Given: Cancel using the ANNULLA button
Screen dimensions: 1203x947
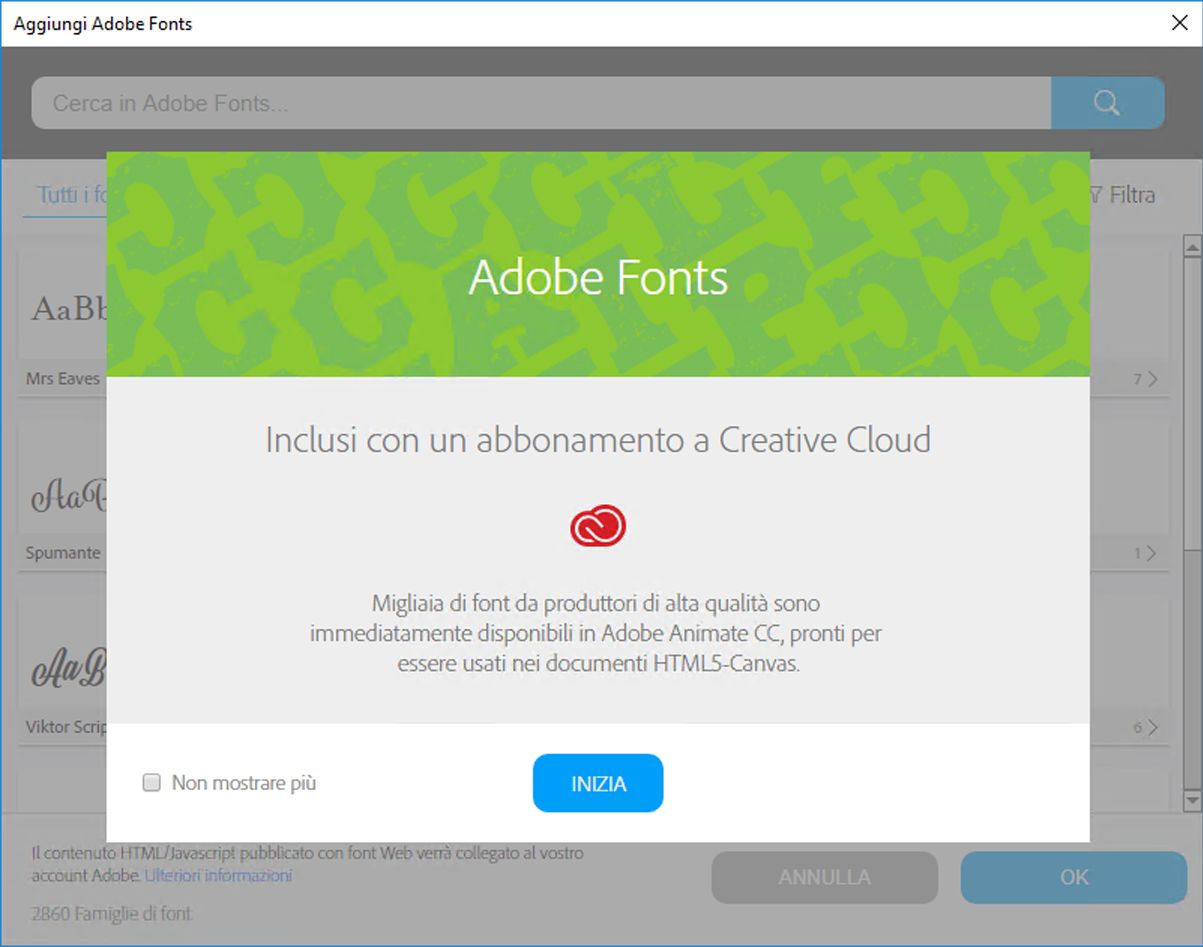Looking at the screenshot, I should point(824,877).
